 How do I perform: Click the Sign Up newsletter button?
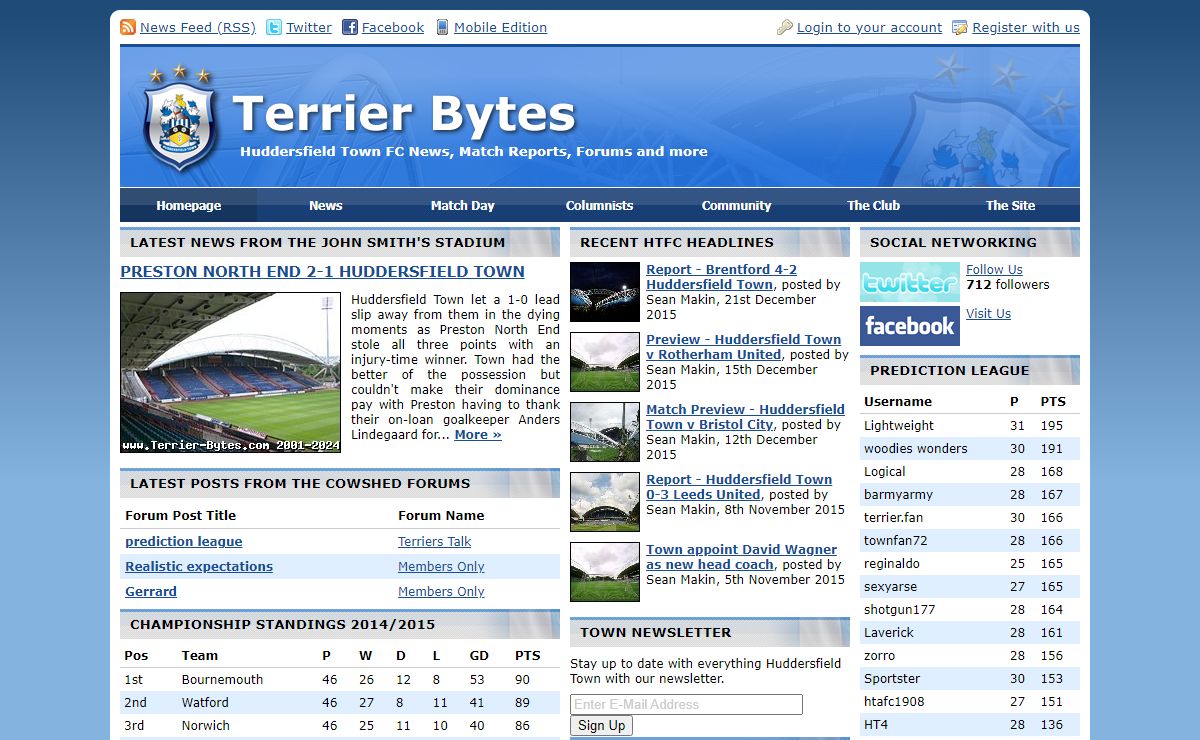(602, 726)
